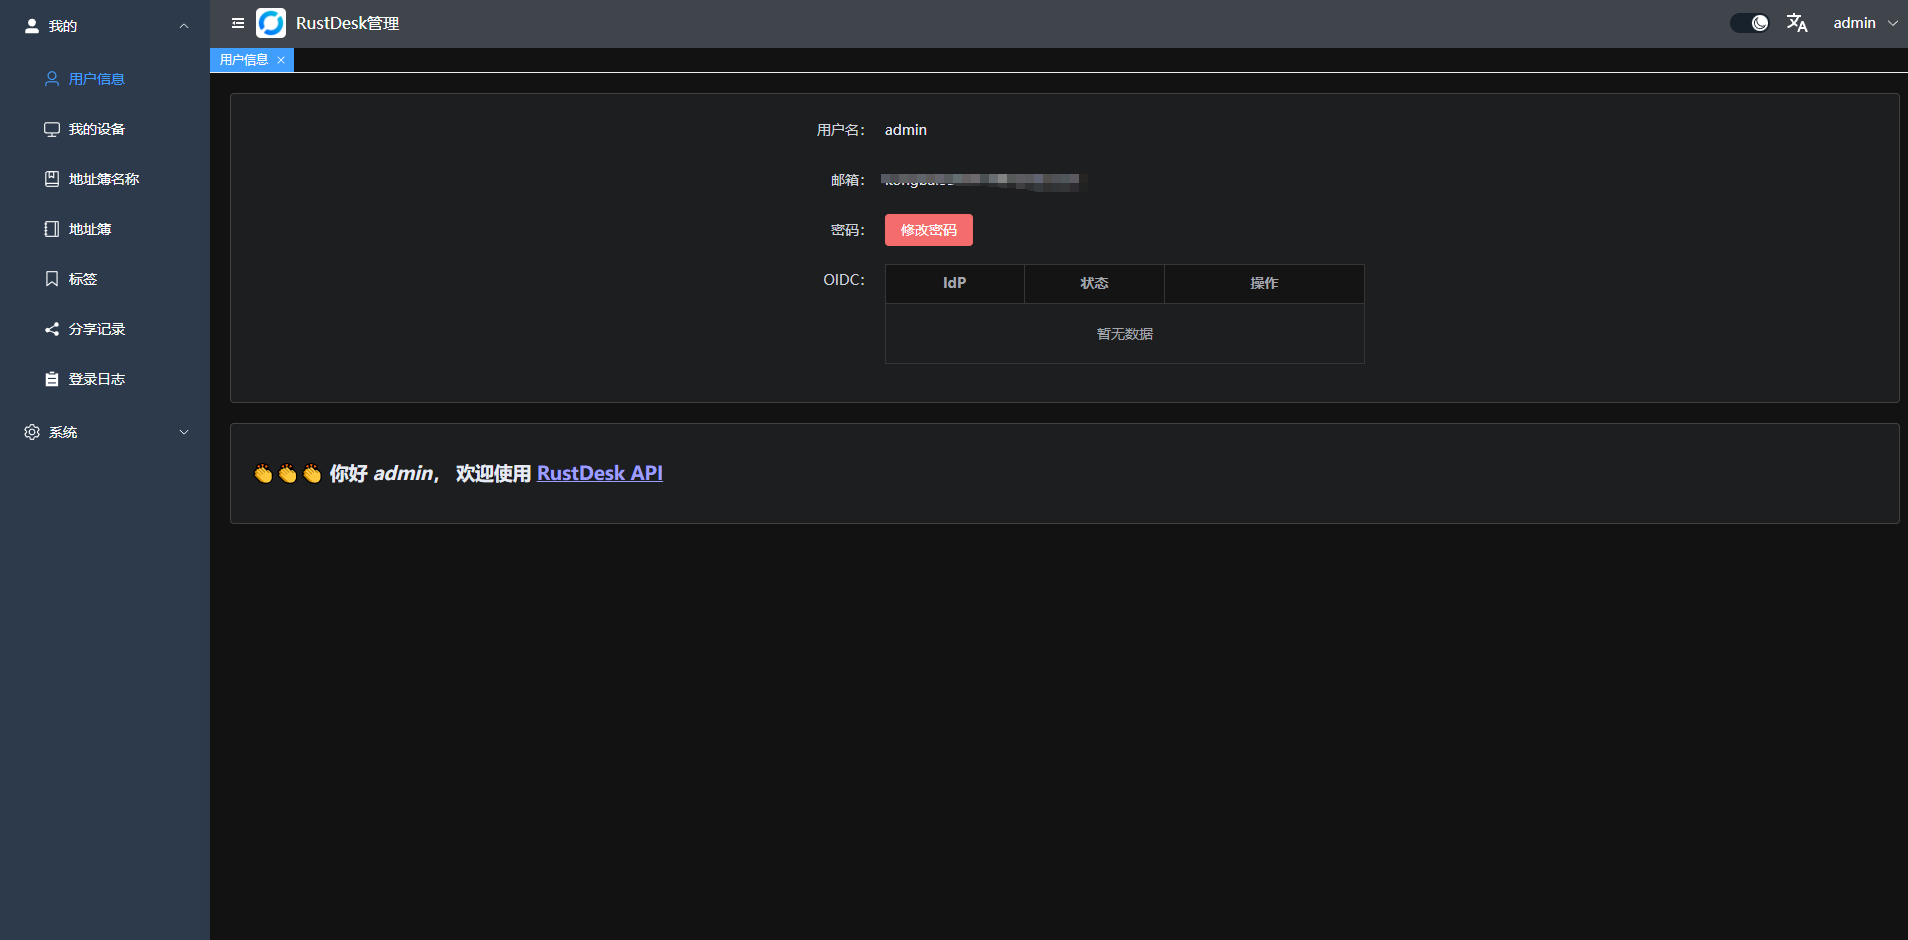The image size is (1908, 940).
Task: Close the 用户信息 tab
Action: point(281,60)
